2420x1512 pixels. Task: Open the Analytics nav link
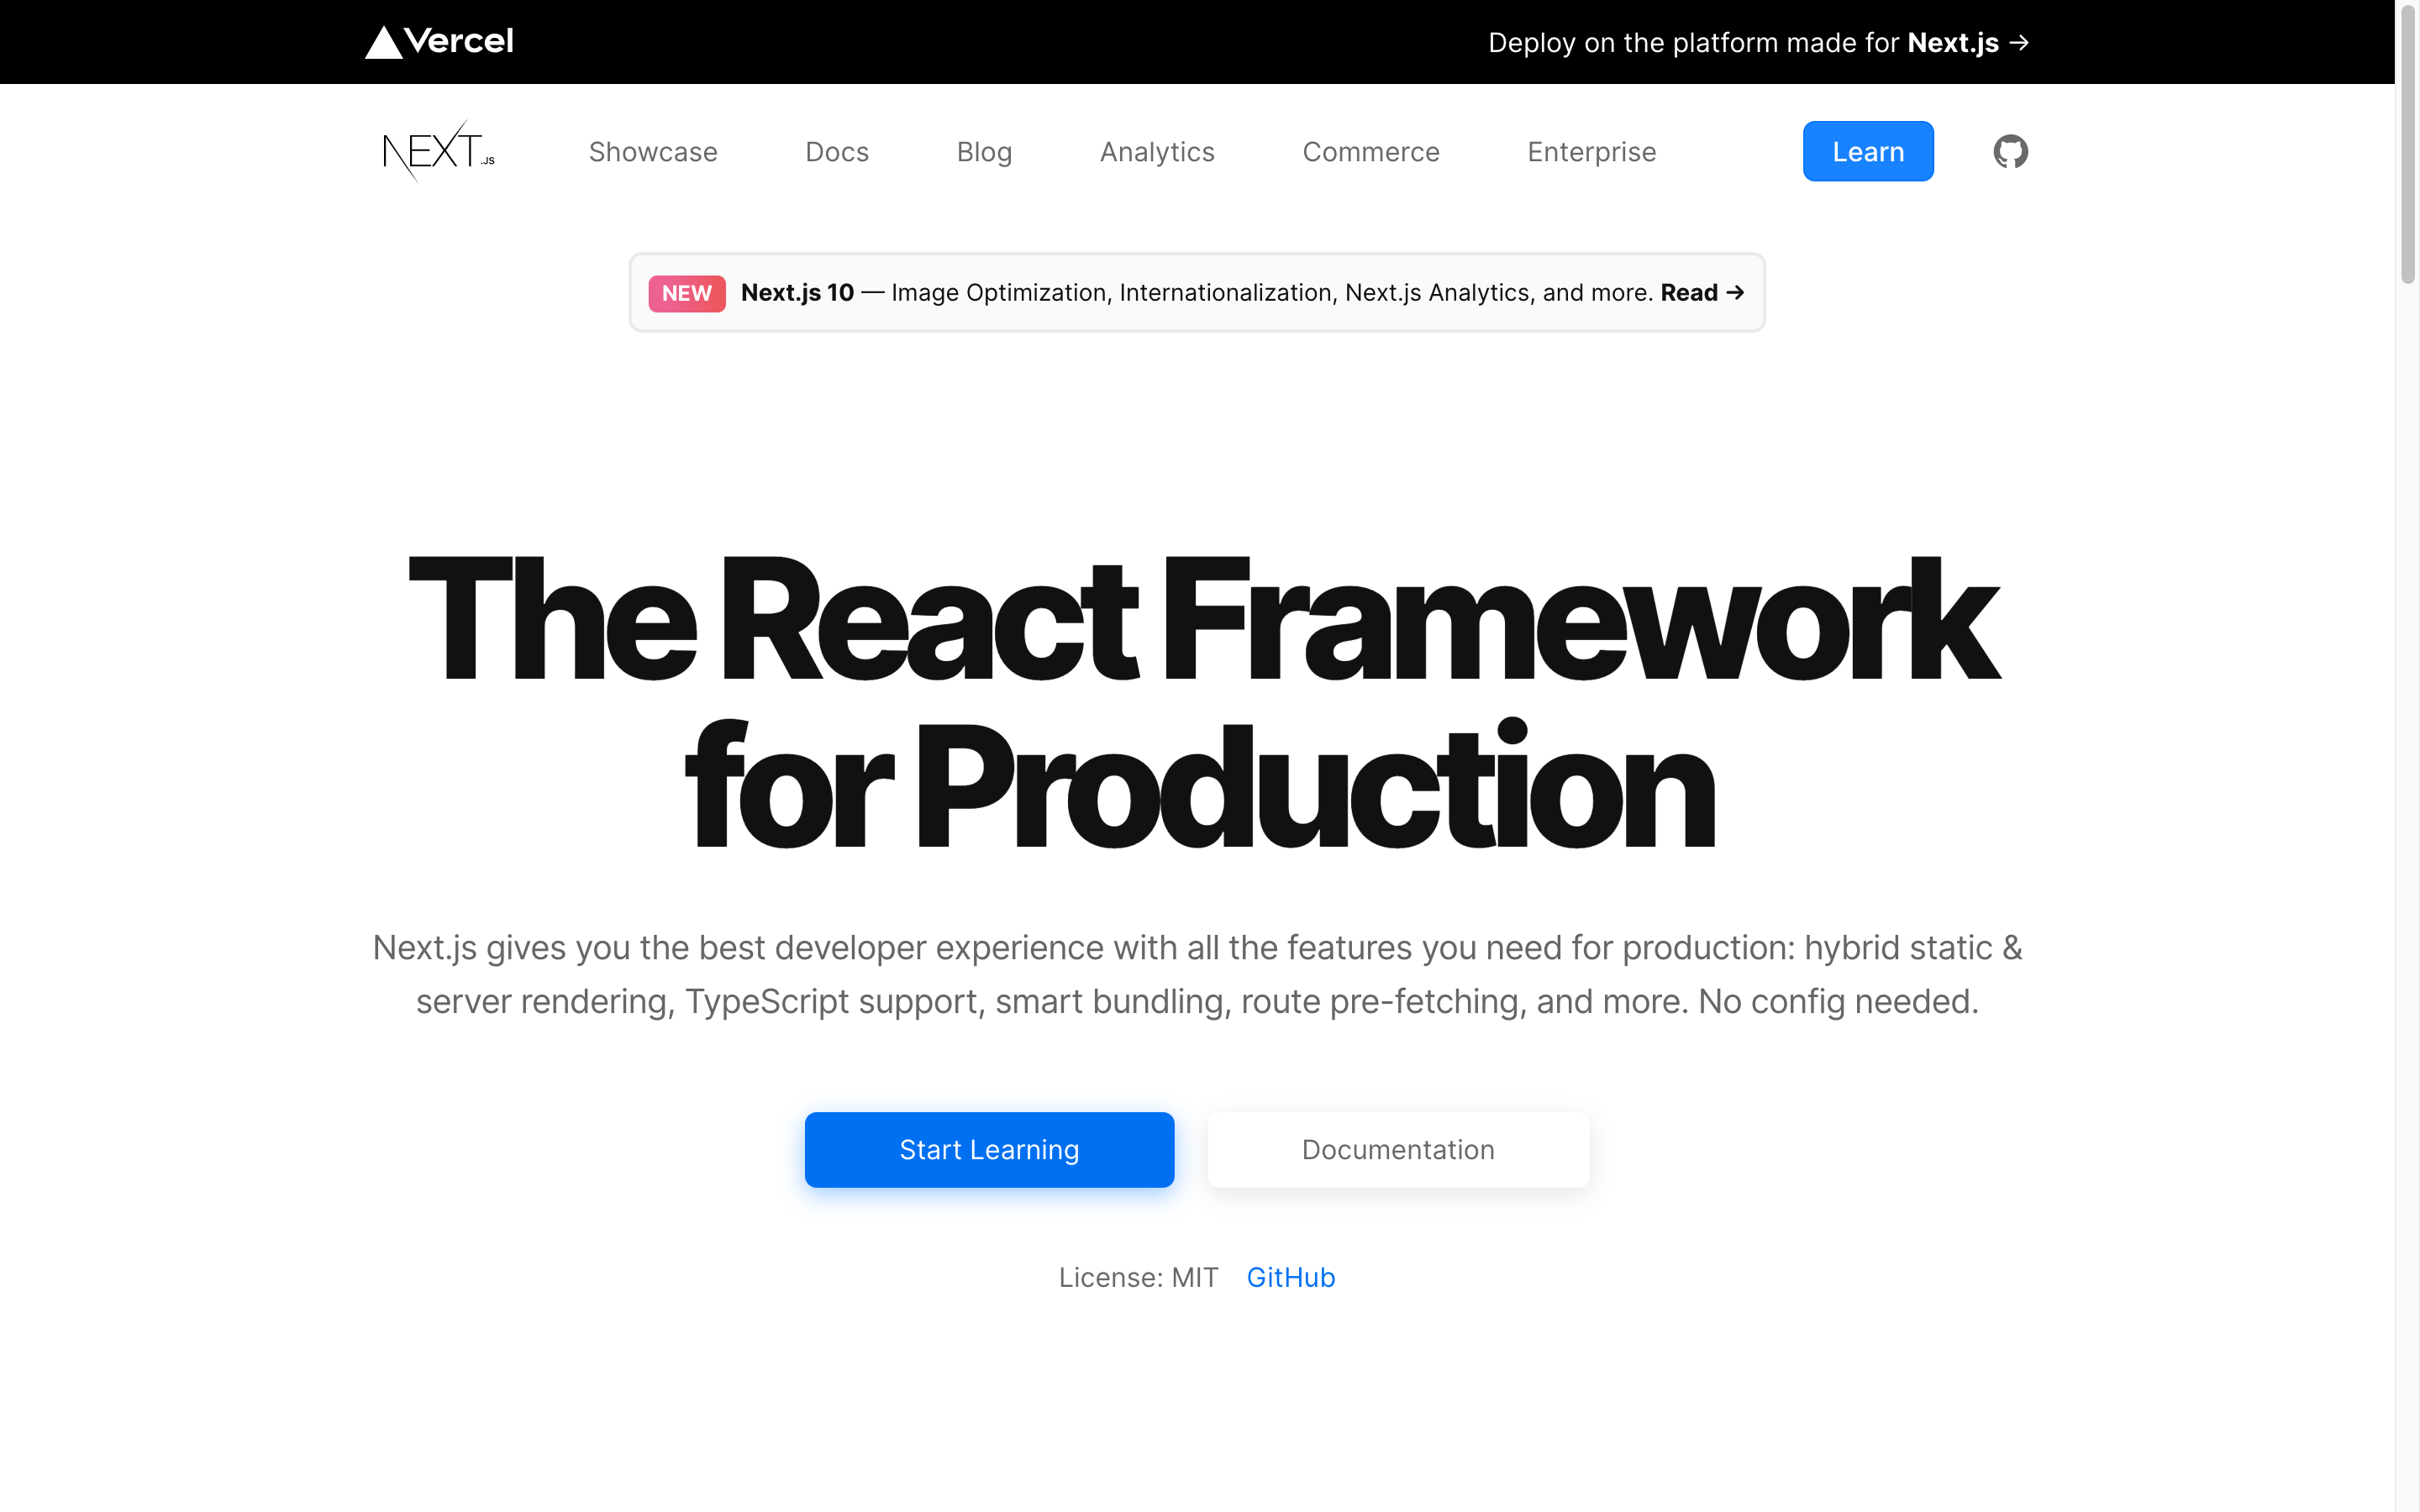pyautogui.click(x=1157, y=152)
